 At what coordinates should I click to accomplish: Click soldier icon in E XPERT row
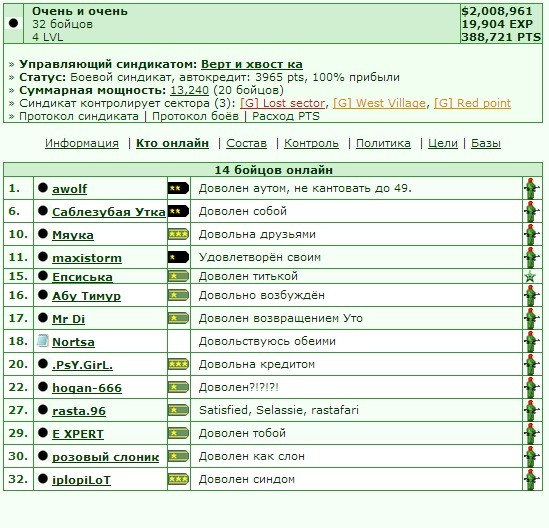pos(532,434)
